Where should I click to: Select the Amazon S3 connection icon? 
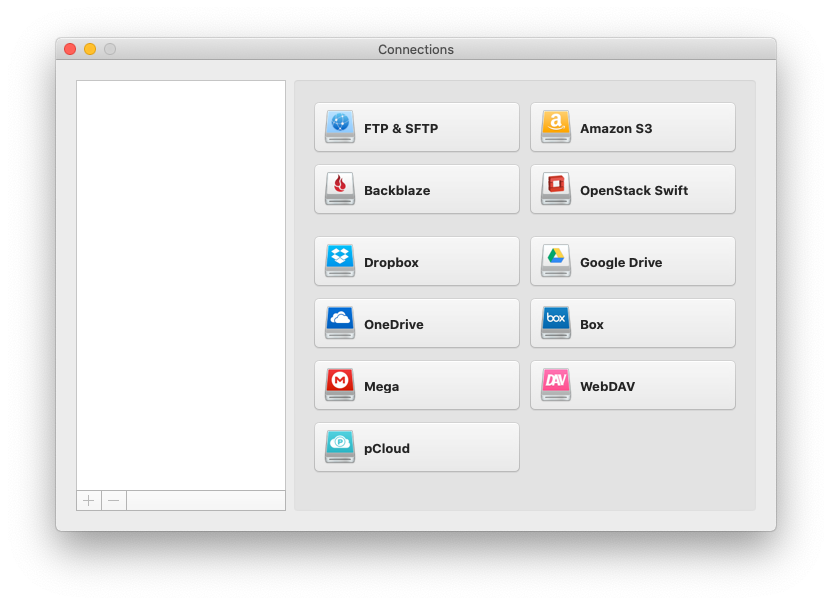(556, 127)
